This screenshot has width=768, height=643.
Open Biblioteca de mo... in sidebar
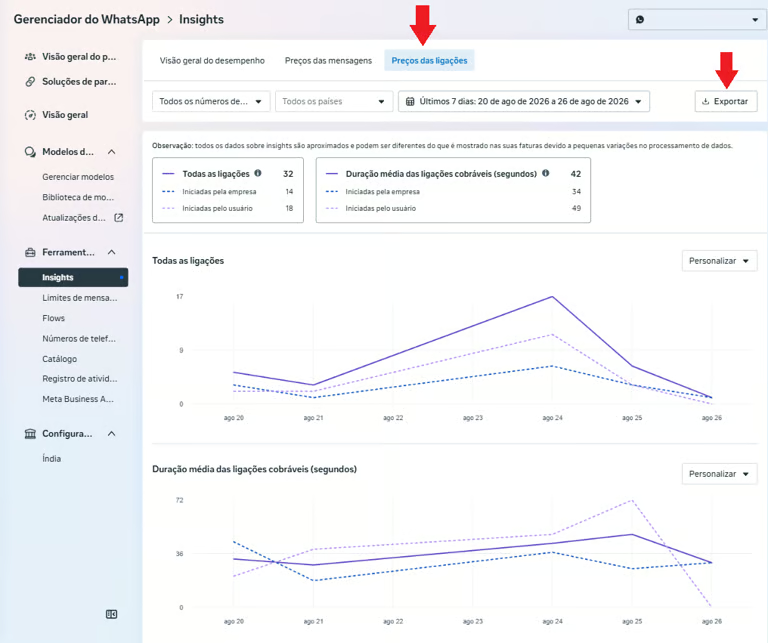pyautogui.click(x=78, y=197)
